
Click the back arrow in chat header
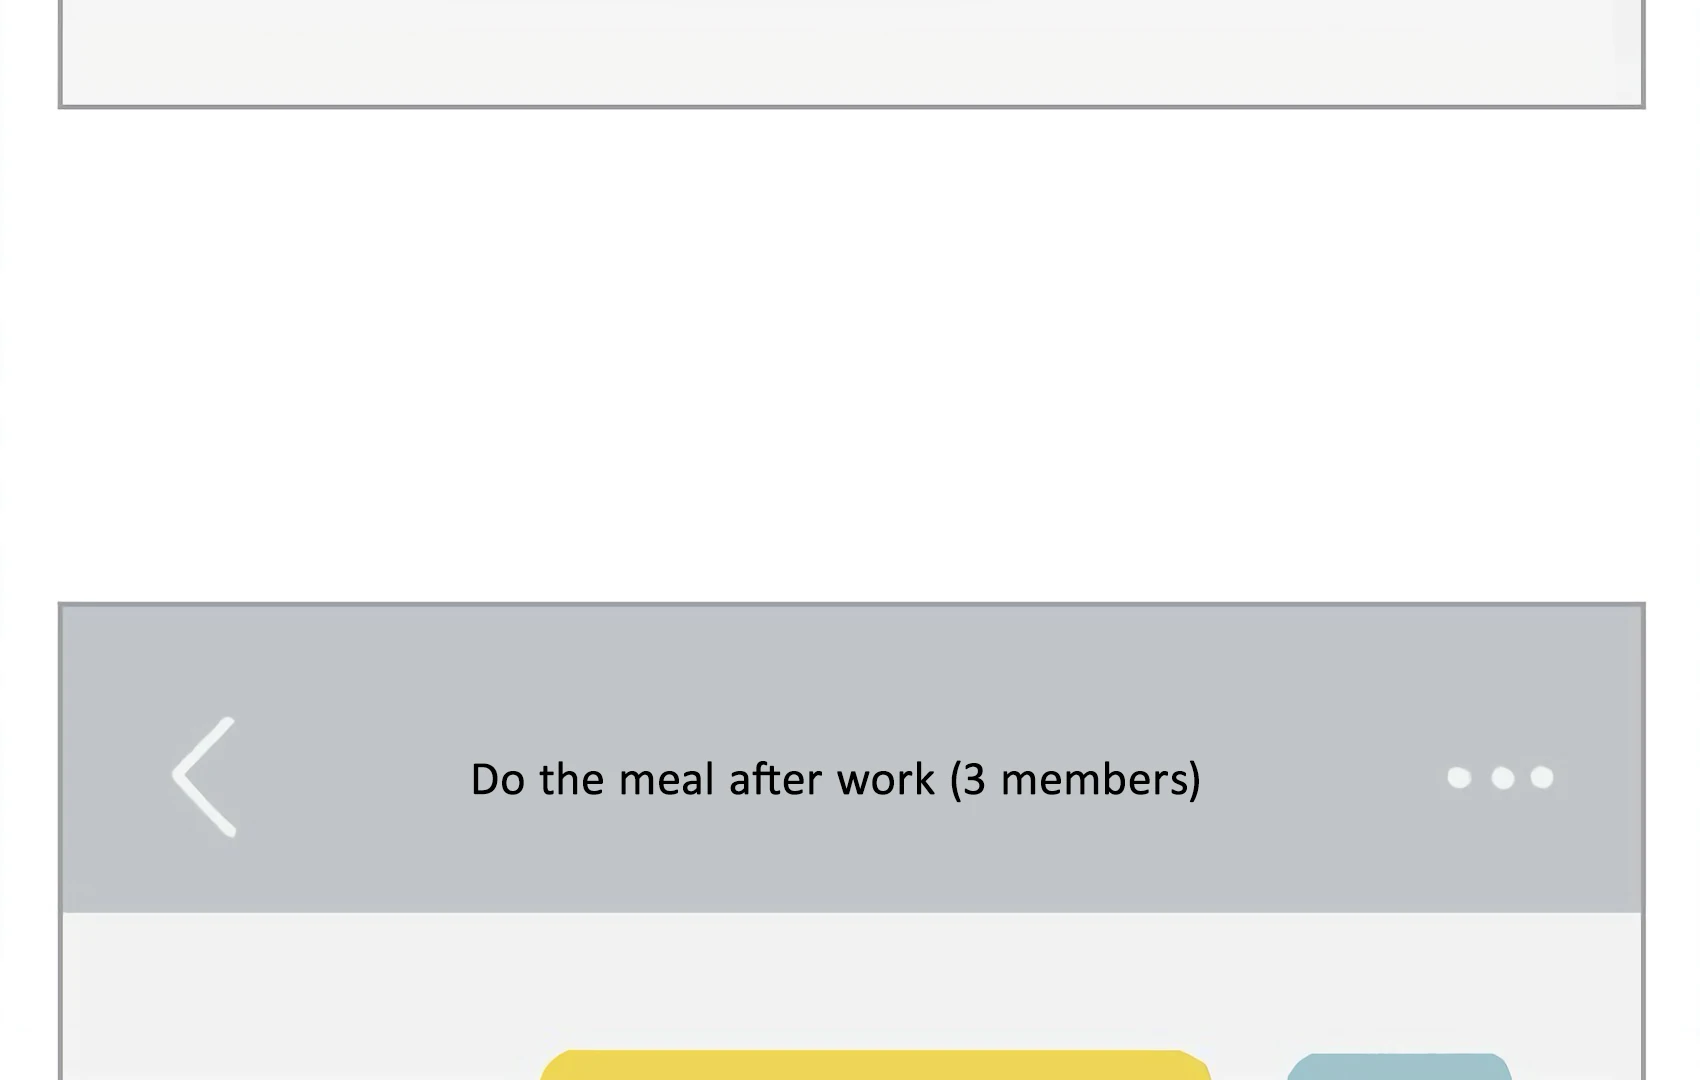point(205,777)
